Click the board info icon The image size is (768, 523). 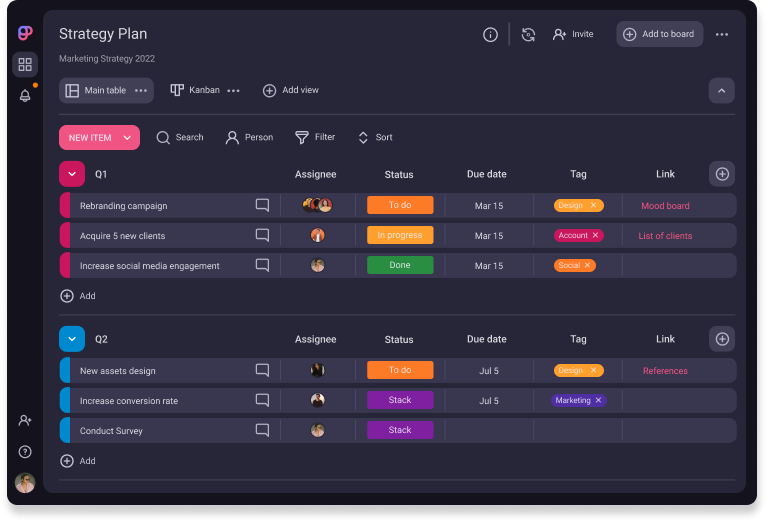490,35
